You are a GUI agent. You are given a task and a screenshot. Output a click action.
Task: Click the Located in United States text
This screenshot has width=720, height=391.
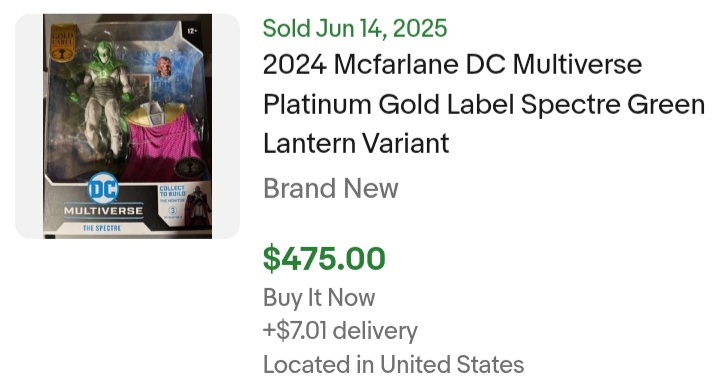tap(394, 365)
